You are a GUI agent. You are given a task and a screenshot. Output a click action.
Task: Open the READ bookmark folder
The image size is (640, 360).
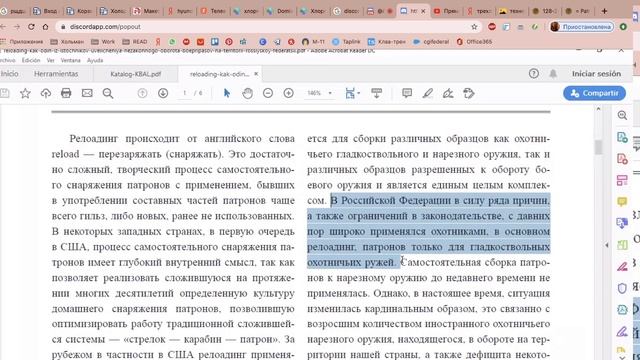(135, 42)
